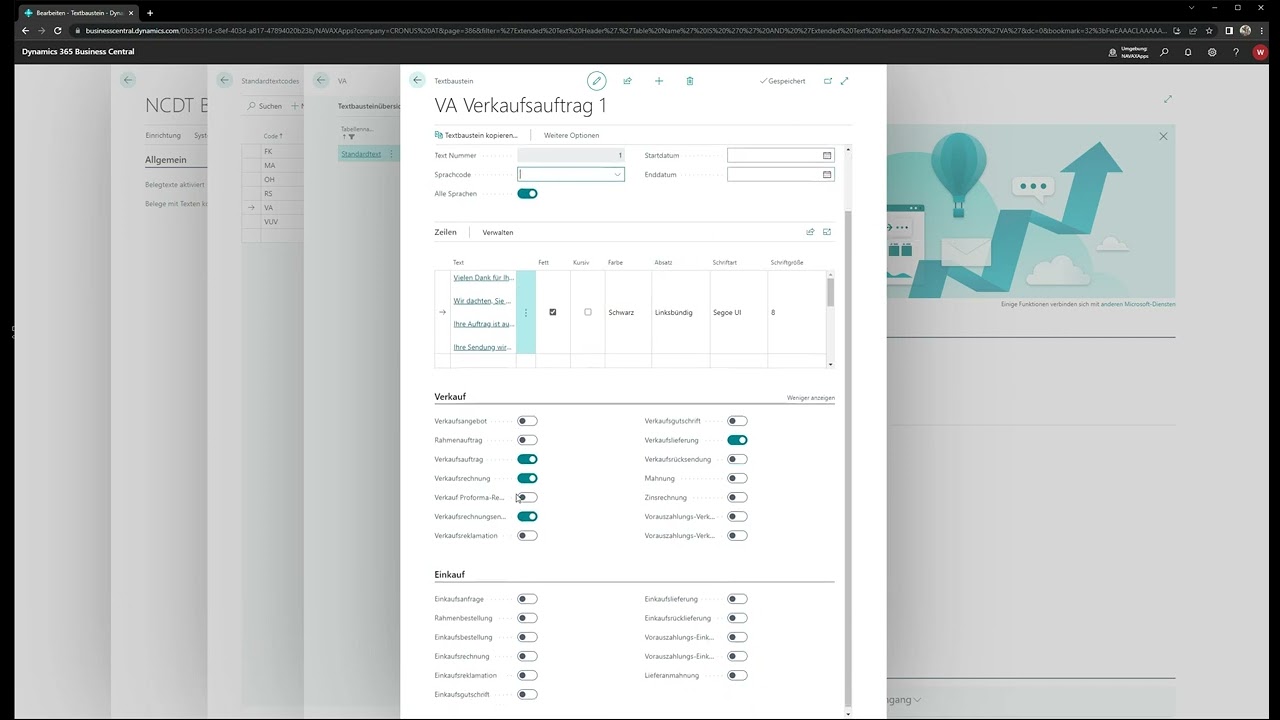
Task: Toggle Alle Sprachen switch
Action: [527, 194]
